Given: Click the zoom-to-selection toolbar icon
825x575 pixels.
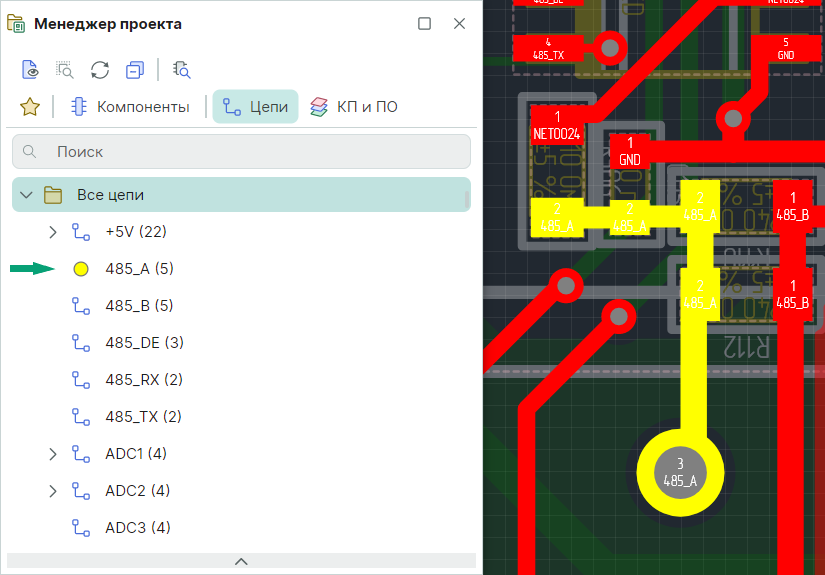Looking at the screenshot, I should point(65,69).
